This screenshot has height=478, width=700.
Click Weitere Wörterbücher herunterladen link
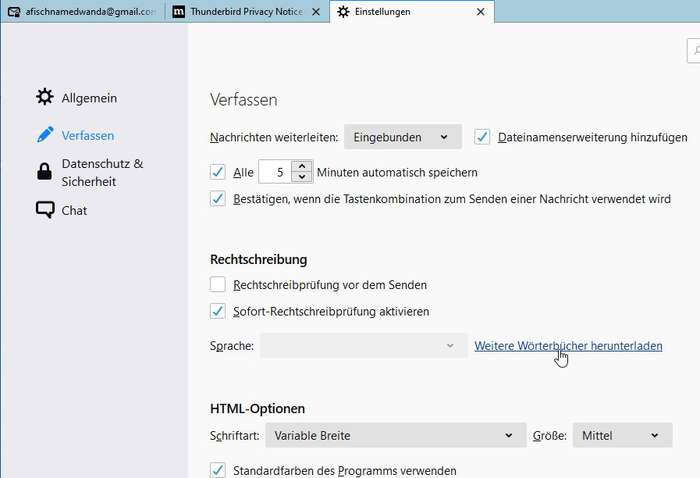coord(567,346)
